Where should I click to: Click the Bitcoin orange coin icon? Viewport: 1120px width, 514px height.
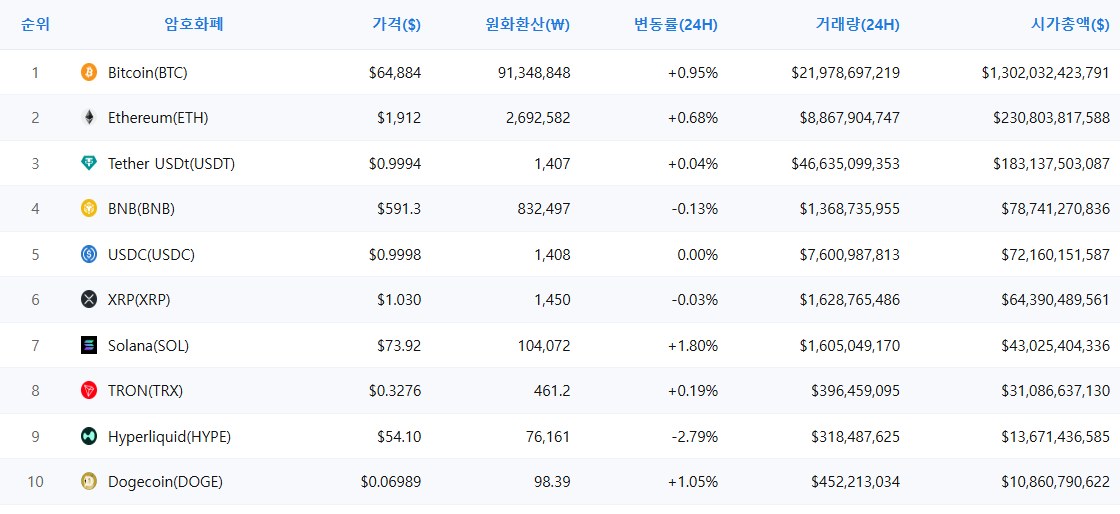point(89,72)
